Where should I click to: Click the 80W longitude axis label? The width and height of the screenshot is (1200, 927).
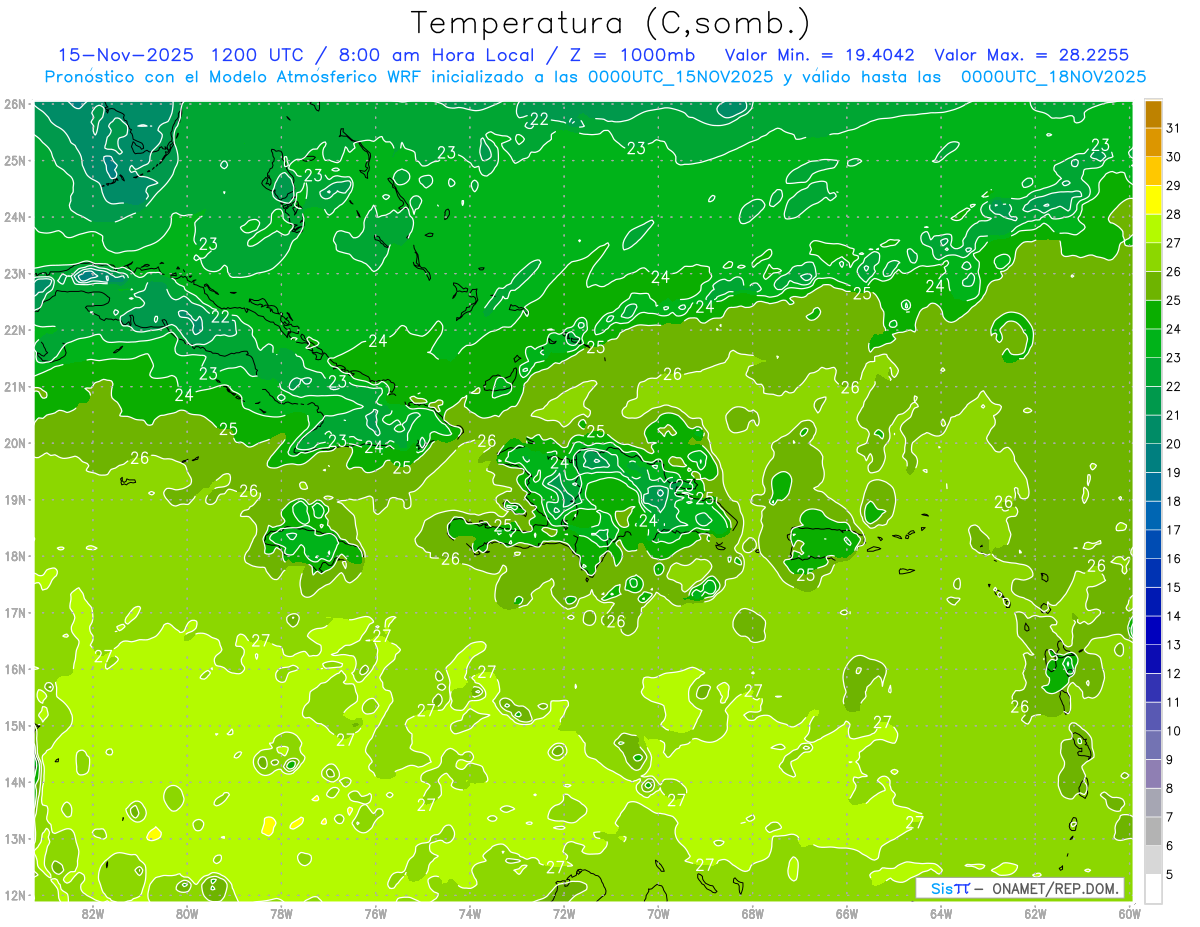point(187,913)
